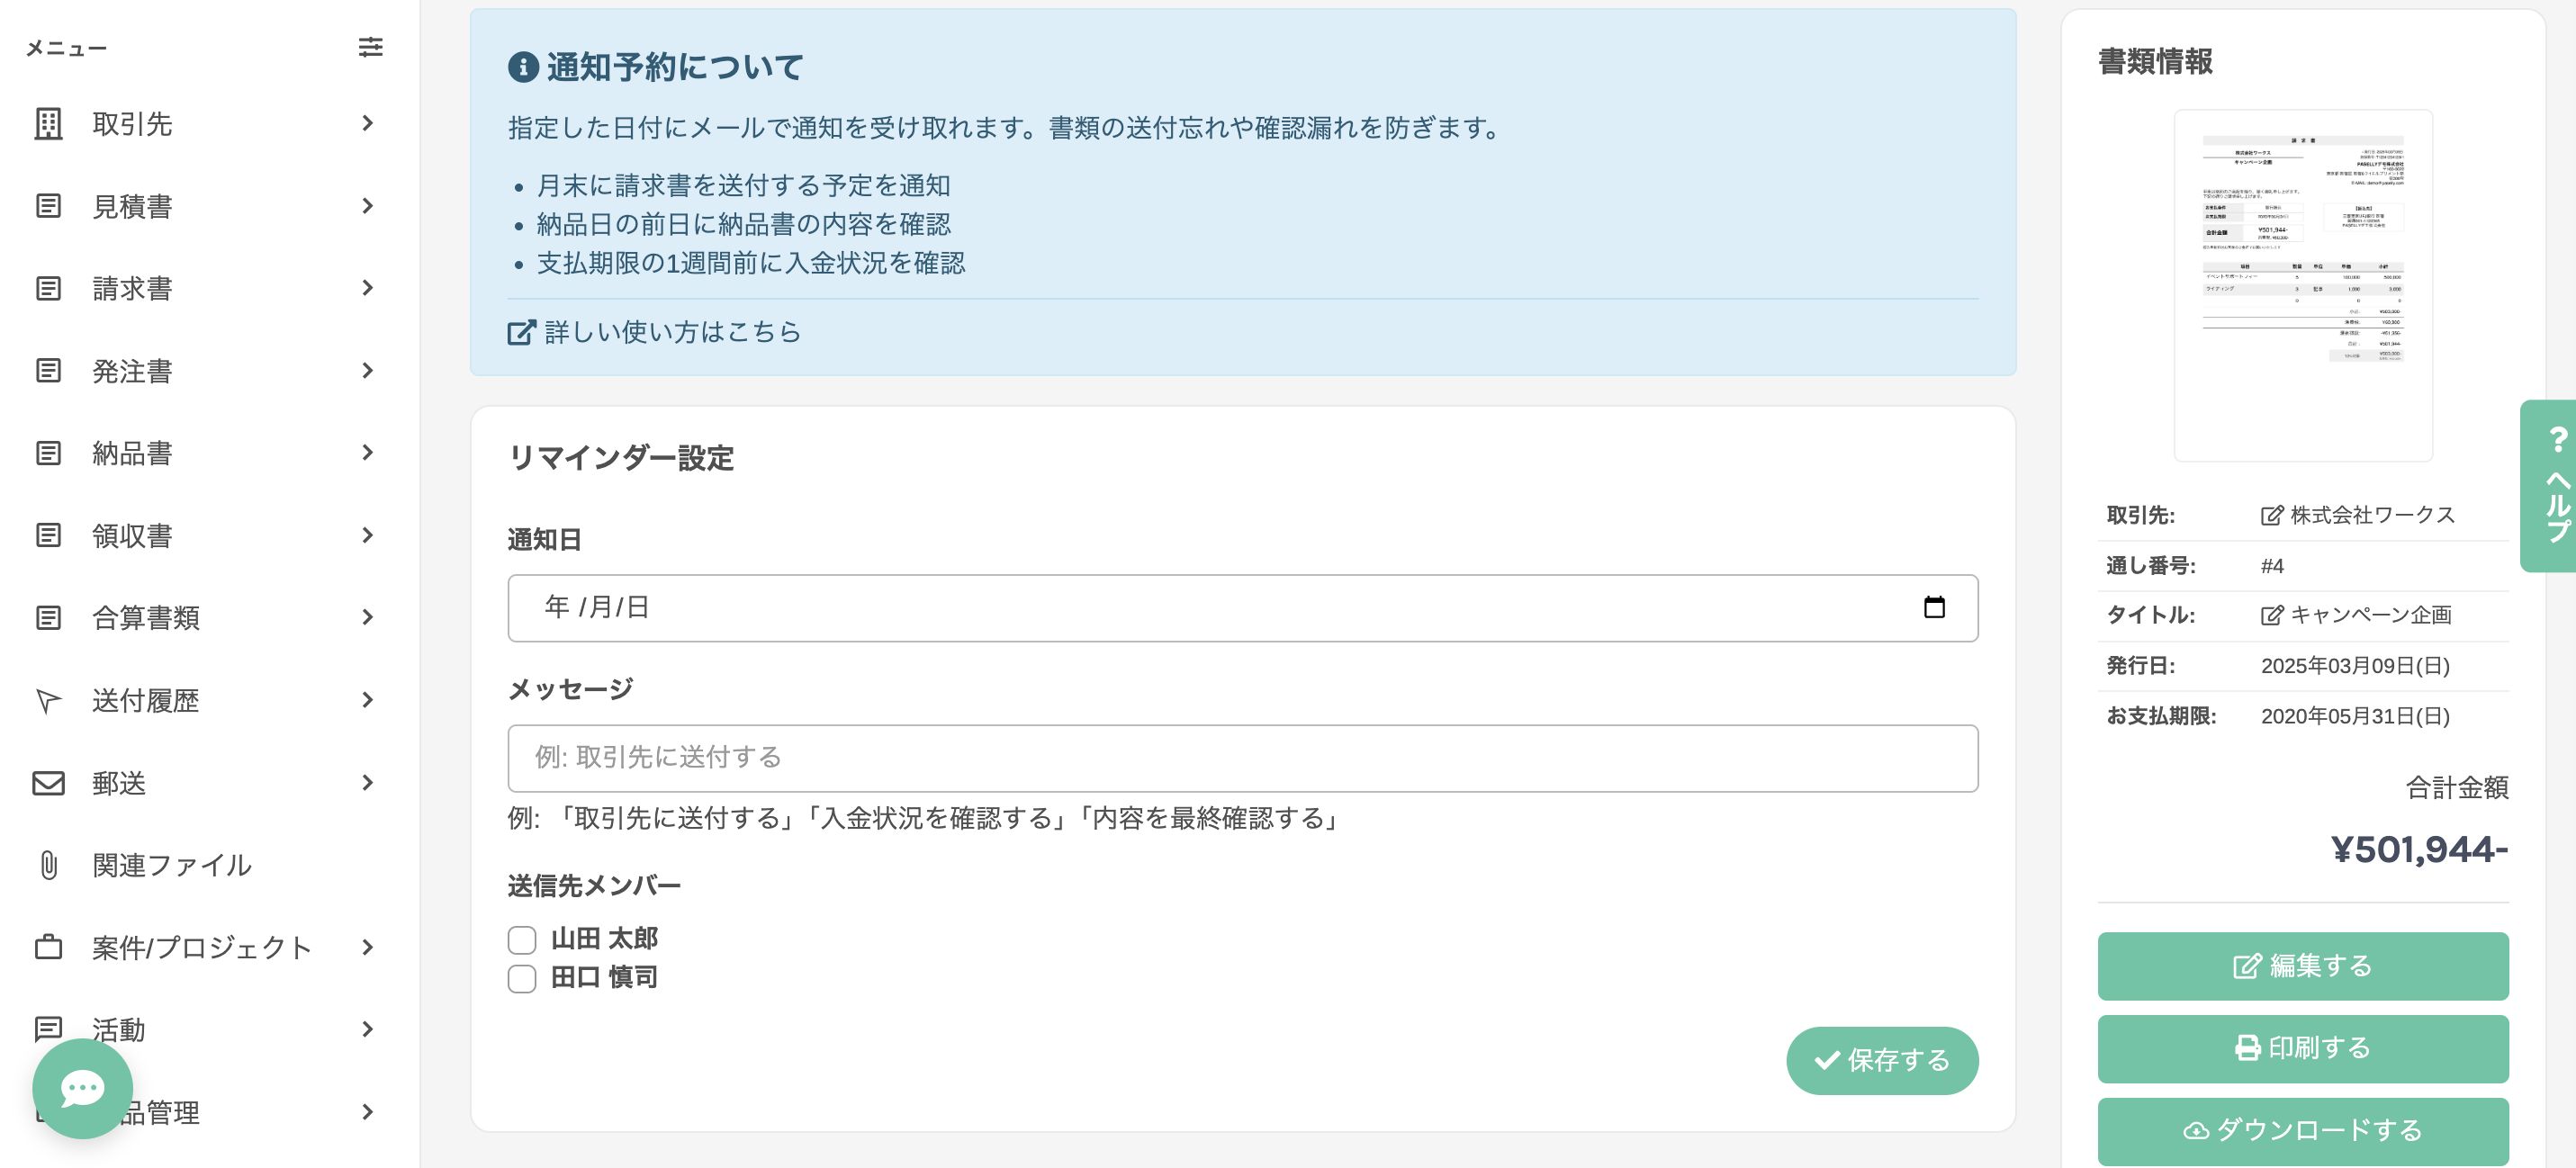Viewport: 2576px width, 1168px height.
Task: Click the 編集する button
Action: point(2302,966)
